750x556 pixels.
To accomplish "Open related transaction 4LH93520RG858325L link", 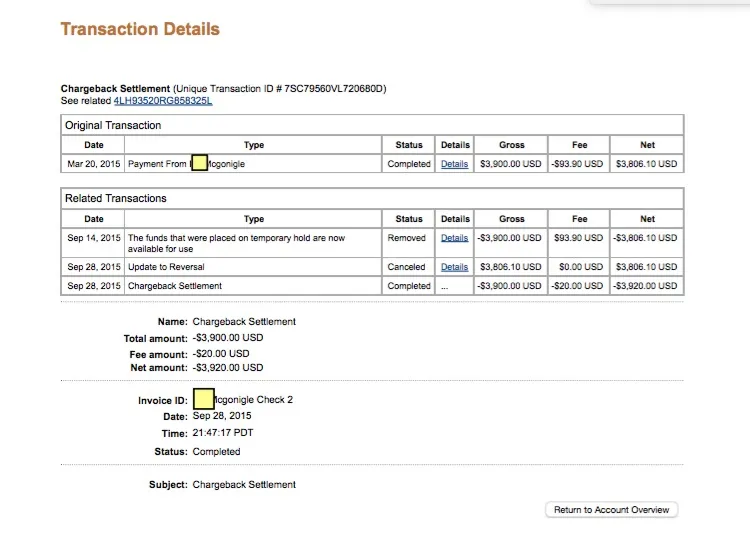I will (x=163, y=101).
